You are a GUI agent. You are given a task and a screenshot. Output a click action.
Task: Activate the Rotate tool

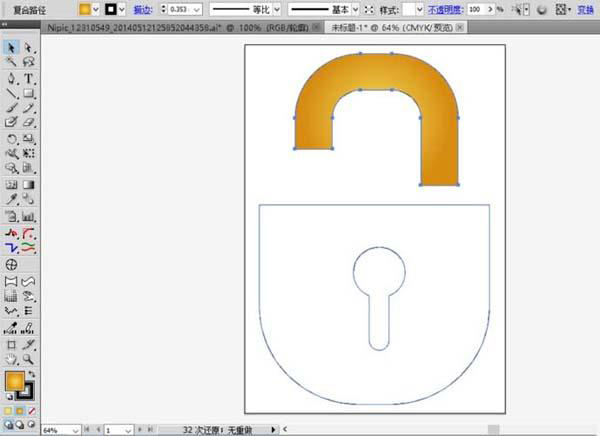tap(11, 139)
